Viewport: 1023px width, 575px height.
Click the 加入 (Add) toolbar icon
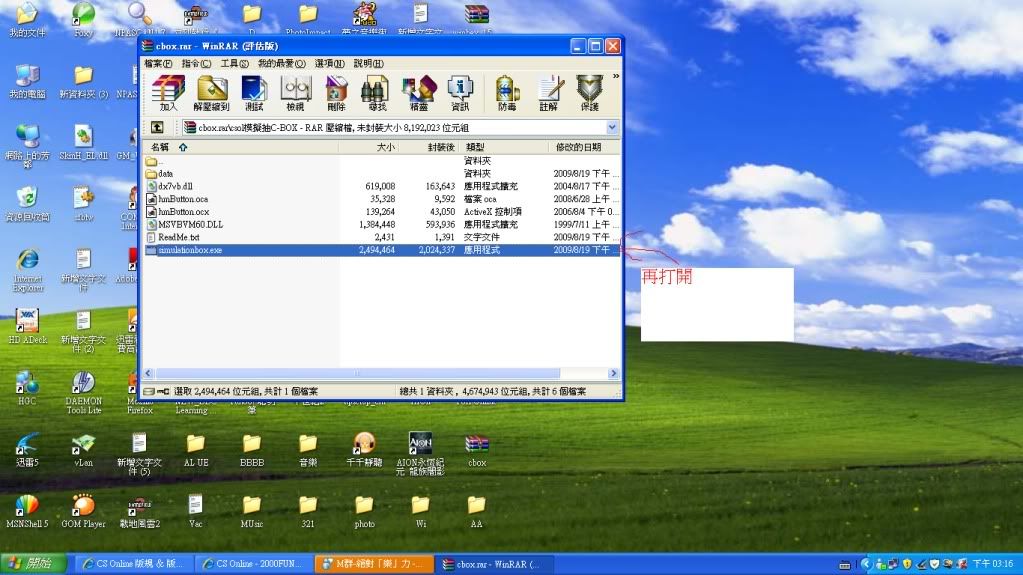coord(168,92)
